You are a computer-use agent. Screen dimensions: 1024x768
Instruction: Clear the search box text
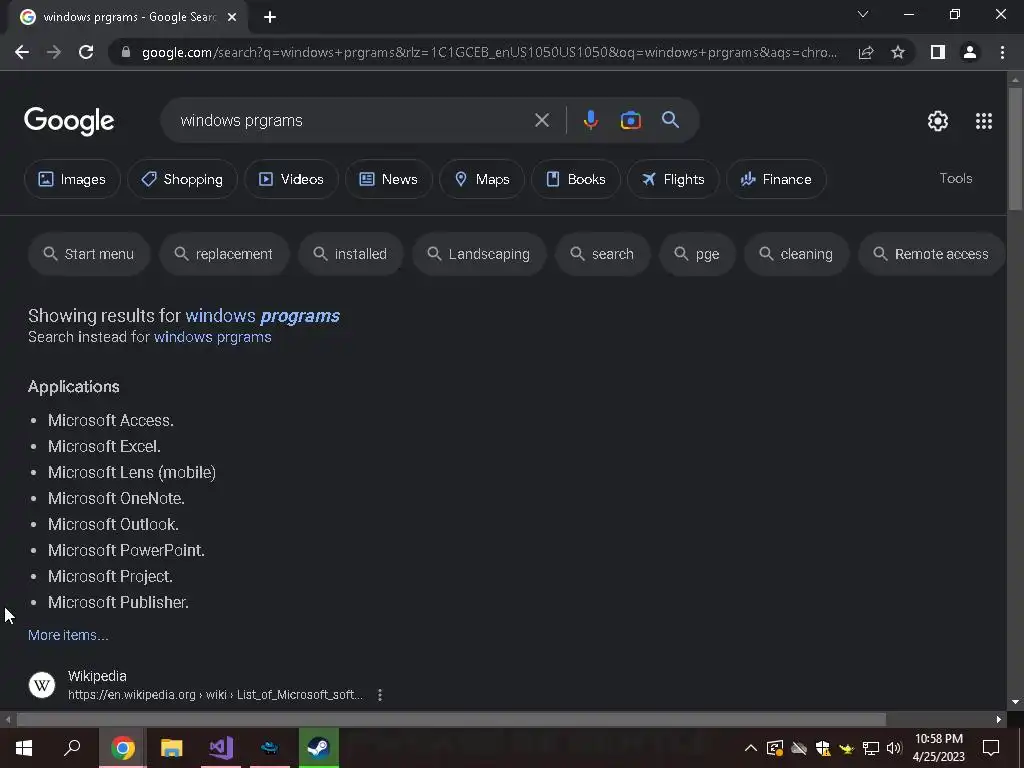point(541,120)
